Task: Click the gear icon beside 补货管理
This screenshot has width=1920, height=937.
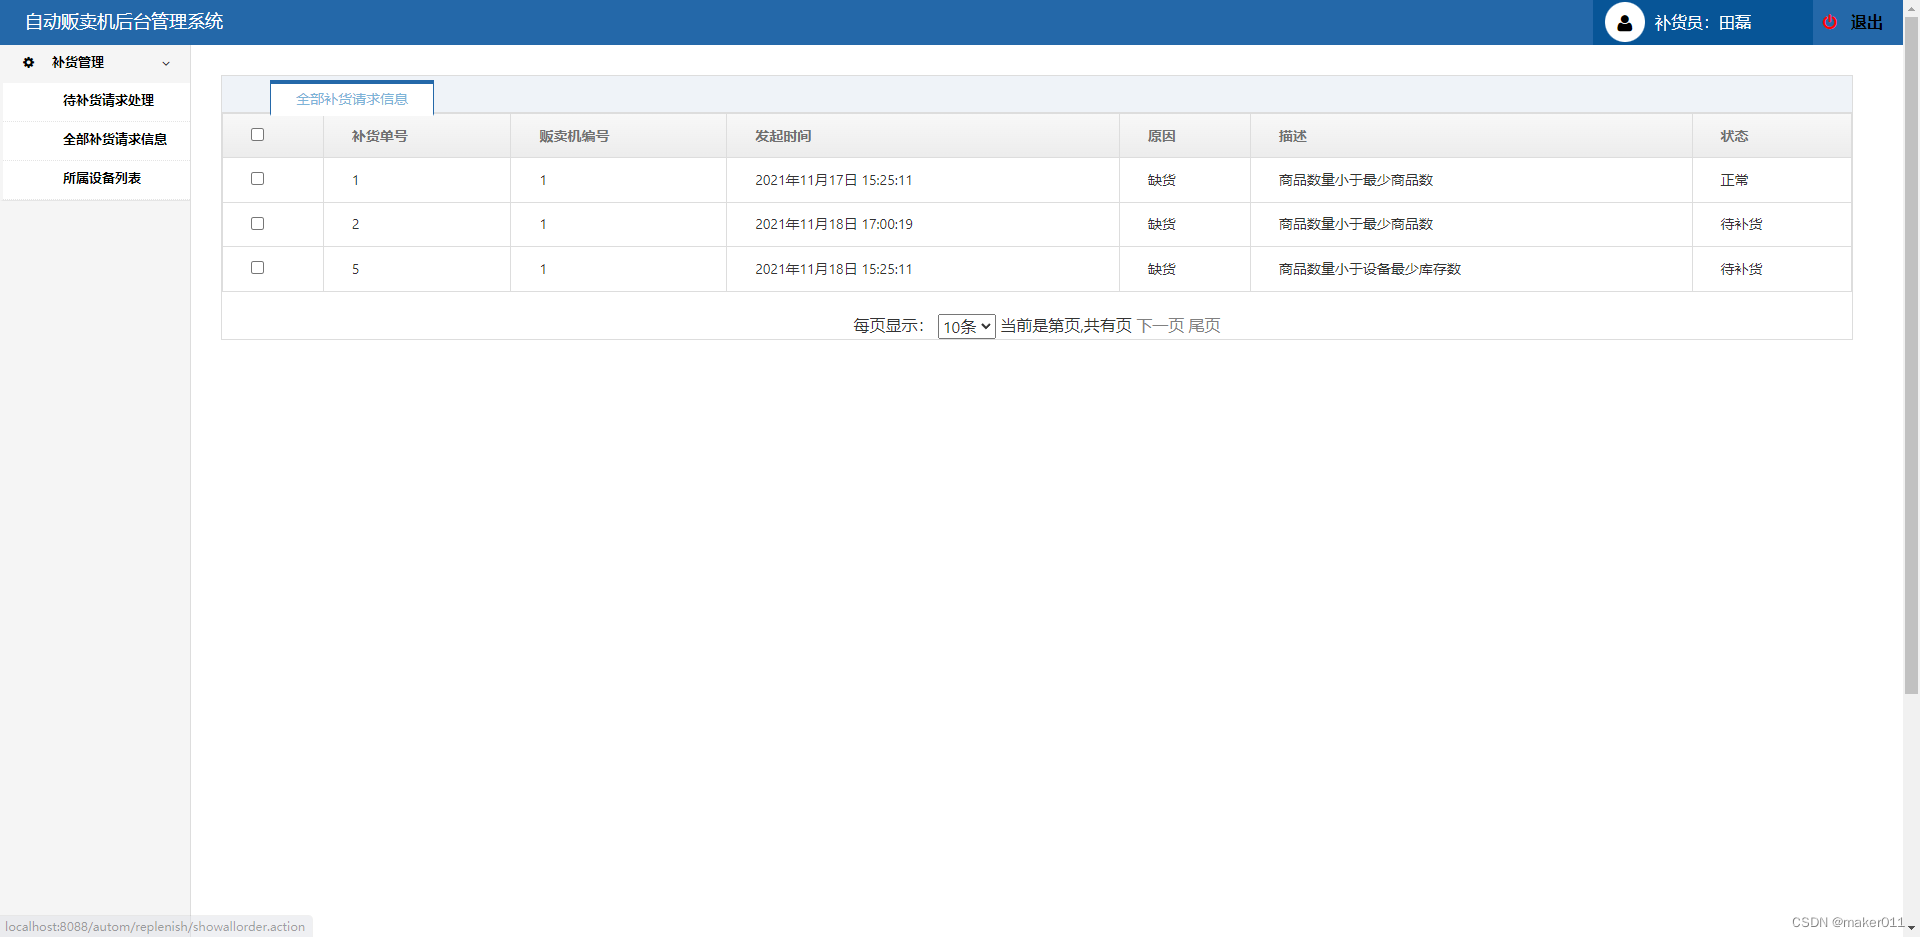Action: point(29,62)
